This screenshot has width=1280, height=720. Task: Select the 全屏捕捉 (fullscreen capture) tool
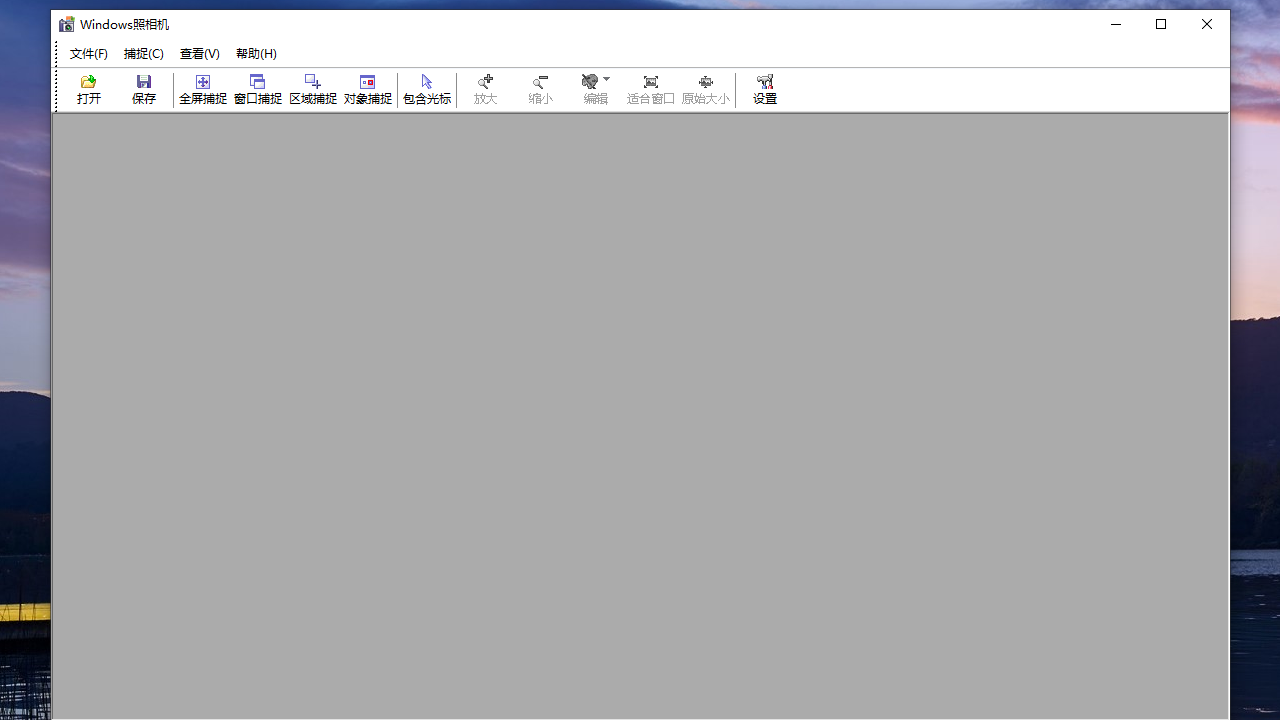coord(203,89)
